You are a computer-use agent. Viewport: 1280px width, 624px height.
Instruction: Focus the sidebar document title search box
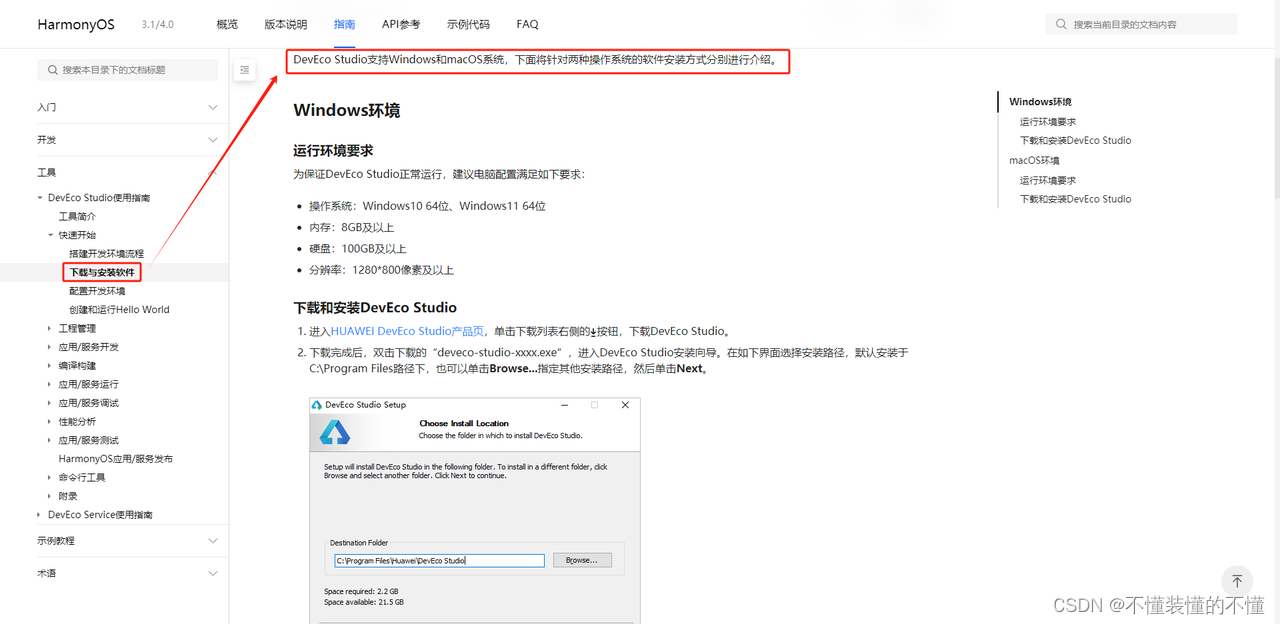pos(127,70)
